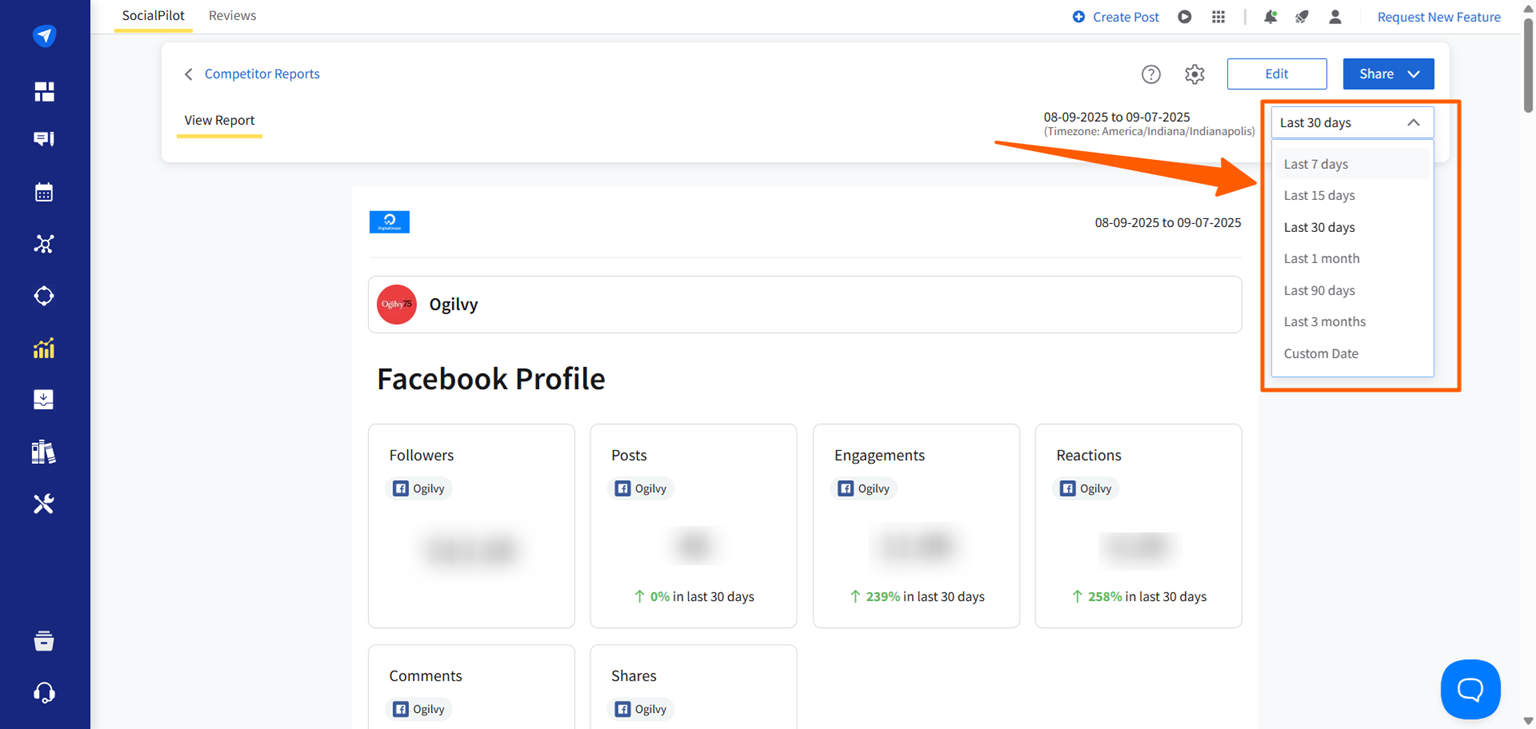Click the Create Post link
Screen dimensions: 1536x729
click(1126, 17)
